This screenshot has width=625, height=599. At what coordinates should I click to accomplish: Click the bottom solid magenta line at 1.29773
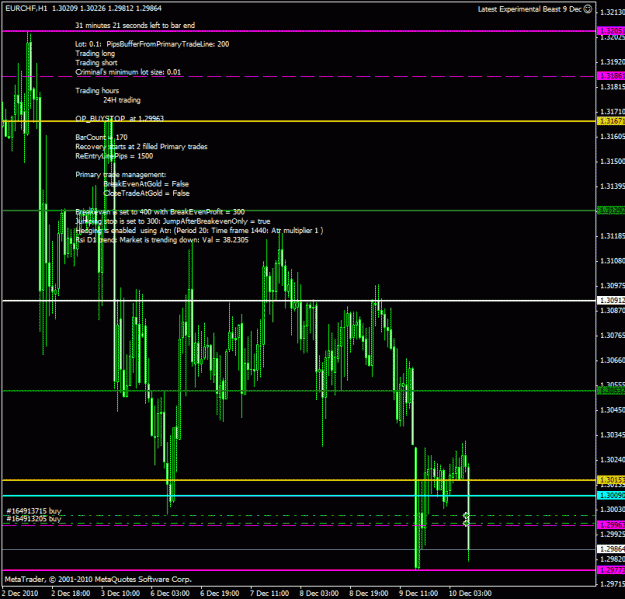299,570
